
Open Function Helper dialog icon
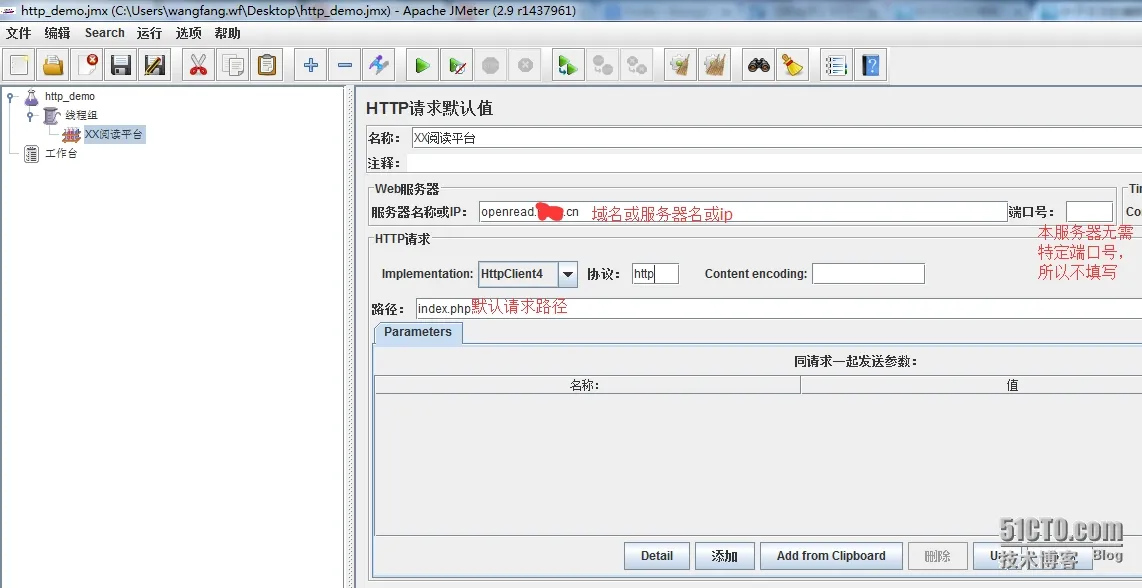(x=836, y=66)
